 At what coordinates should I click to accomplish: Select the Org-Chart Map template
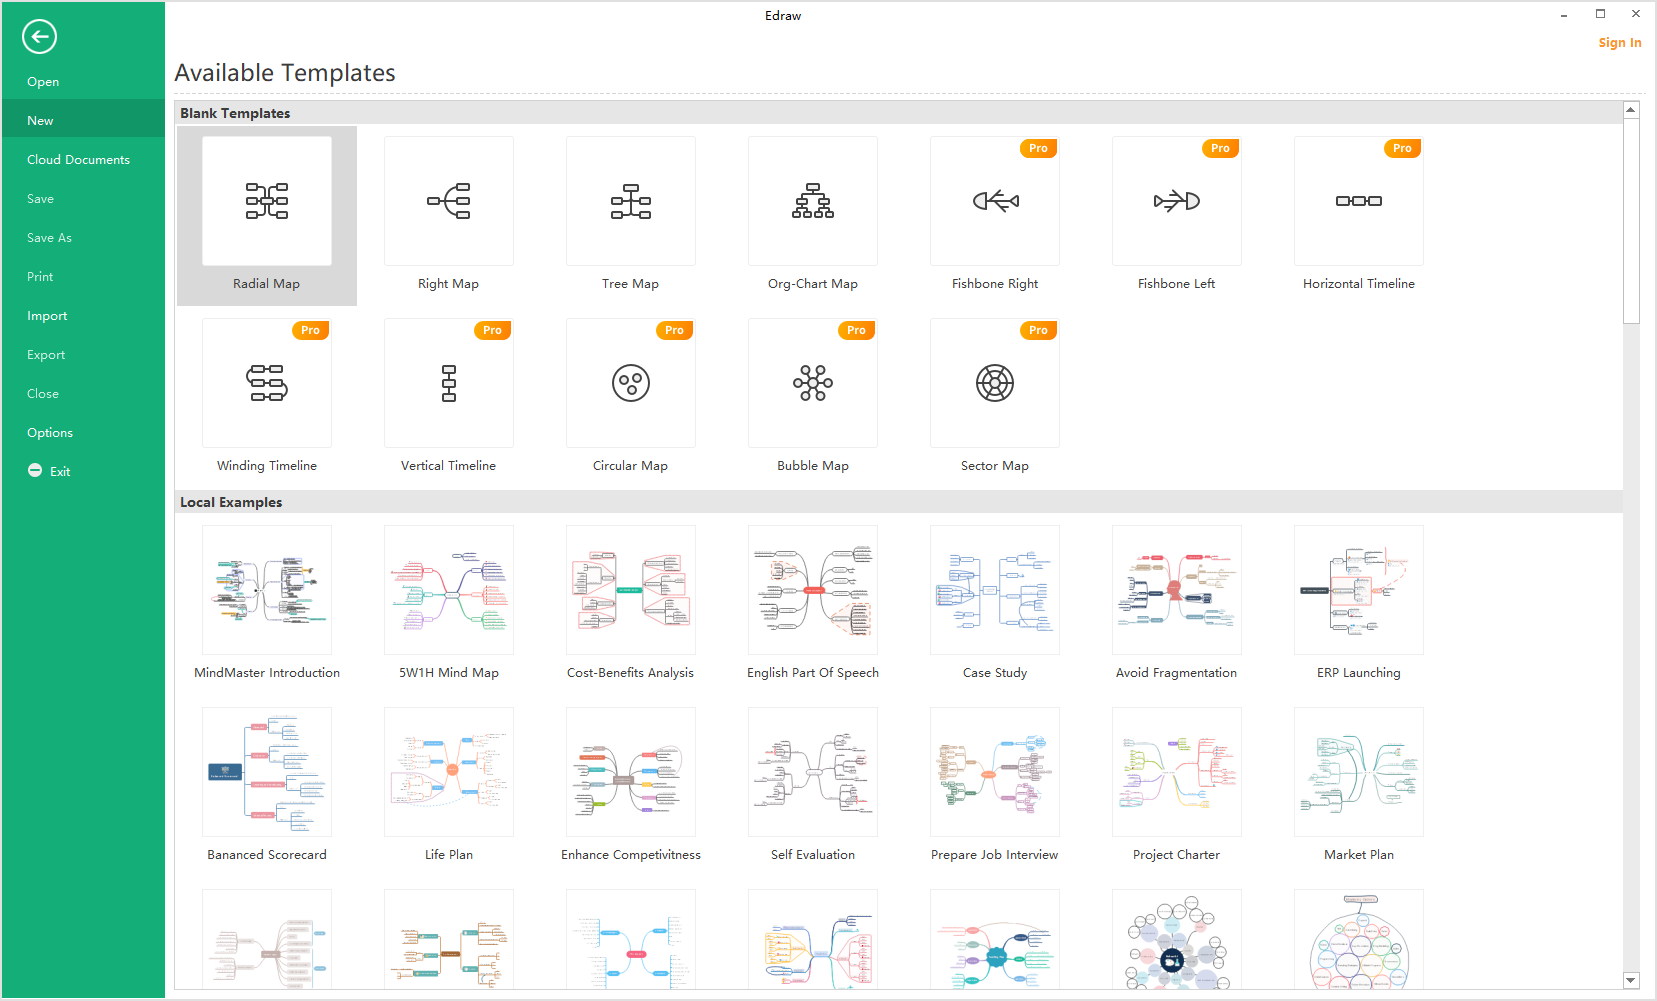tap(813, 202)
